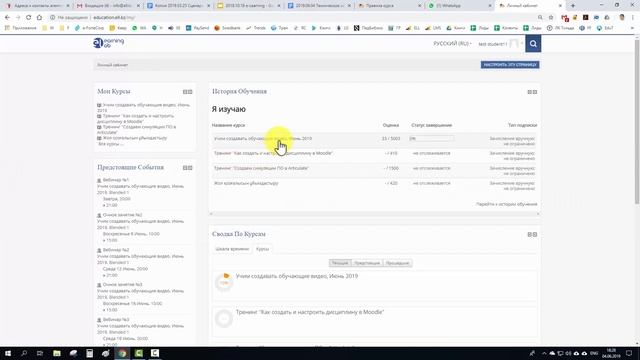Open Chrome three-dot menu
Viewport: 640px width, 360px height.
coord(633,18)
